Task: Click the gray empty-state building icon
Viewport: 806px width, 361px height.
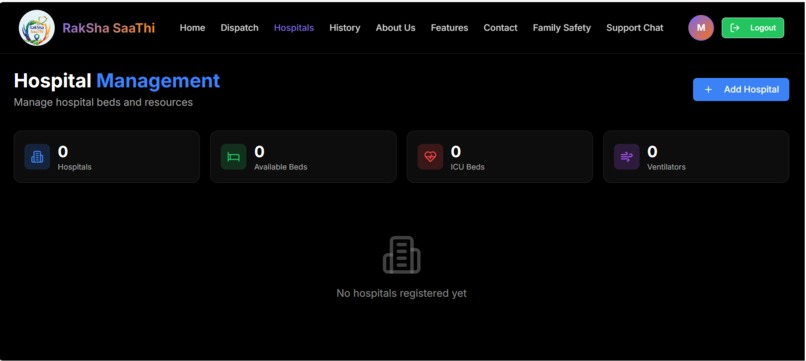Action: click(x=401, y=255)
